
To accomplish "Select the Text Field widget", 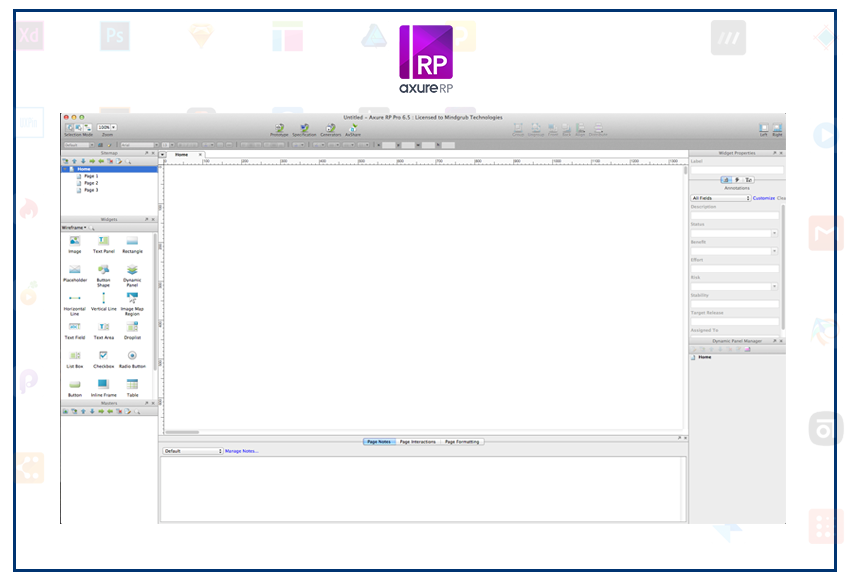I will [x=75, y=330].
